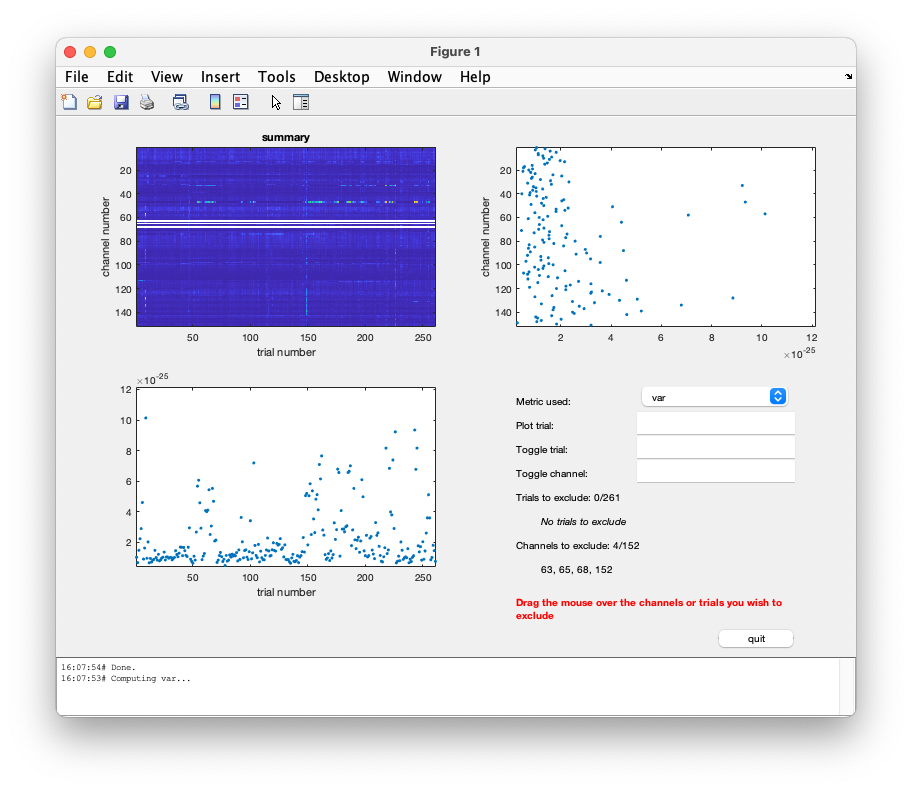
Task: Open the Tools menu
Action: tap(276, 77)
